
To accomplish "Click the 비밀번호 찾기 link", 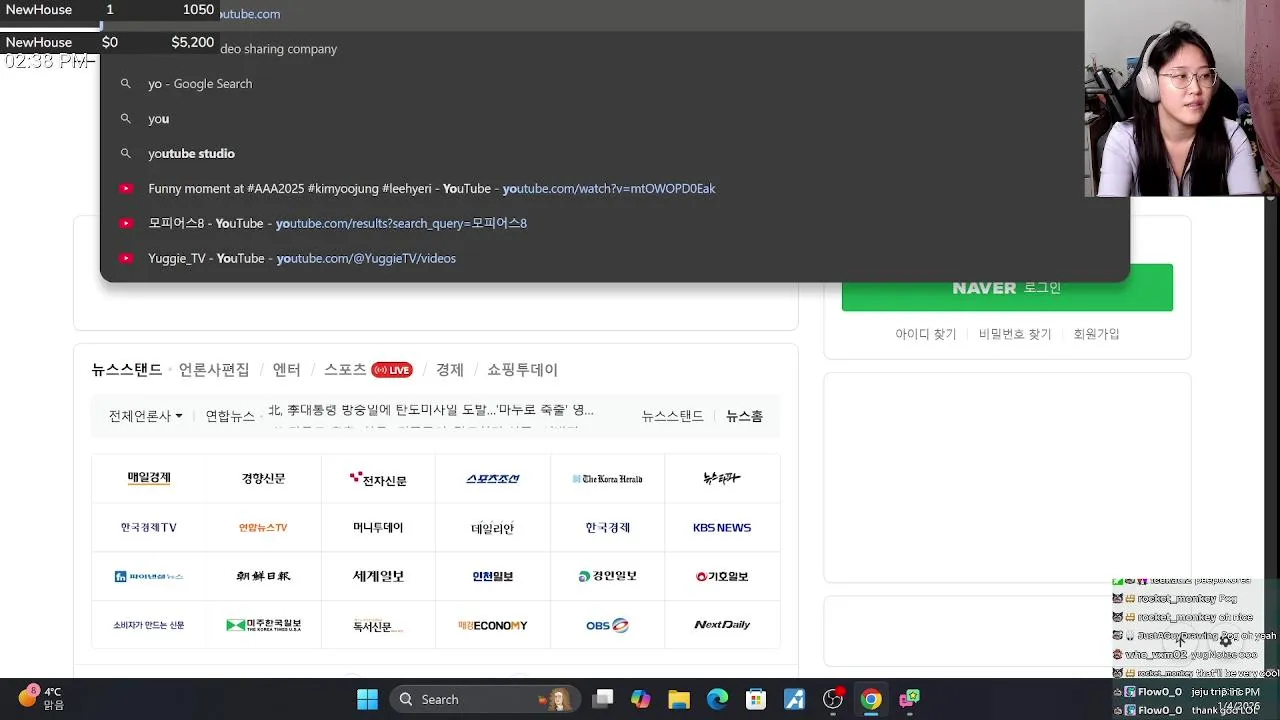I will pyautogui.click(x=1015, y=334).
